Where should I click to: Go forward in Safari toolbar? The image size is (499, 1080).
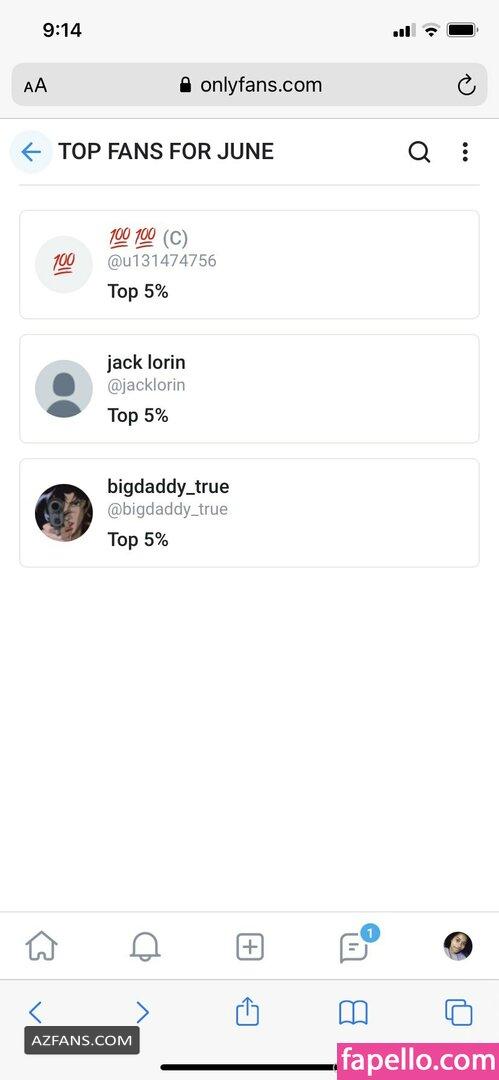(x=142, y=1012)
